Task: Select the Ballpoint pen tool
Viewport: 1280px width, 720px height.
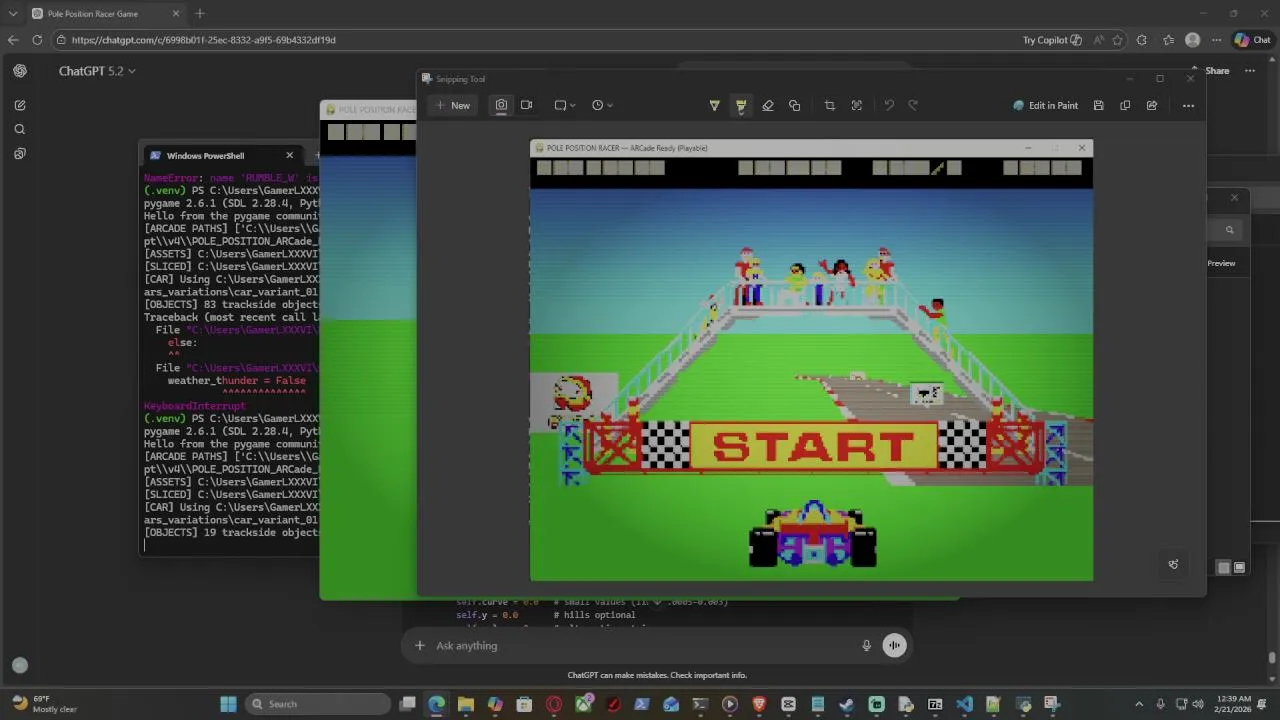Action: [x=714, y=105]
